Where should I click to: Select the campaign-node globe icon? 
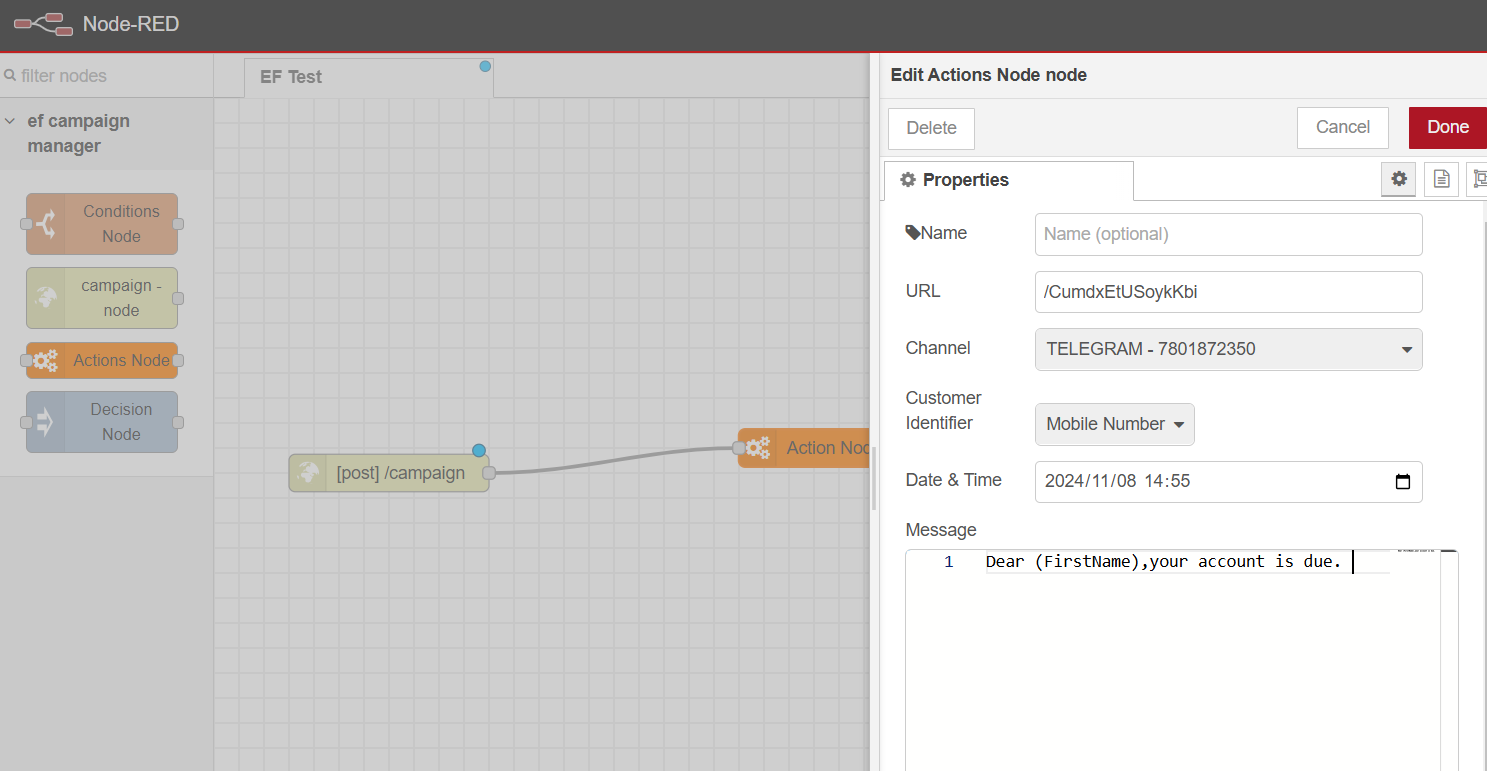[x=45, y=298]
